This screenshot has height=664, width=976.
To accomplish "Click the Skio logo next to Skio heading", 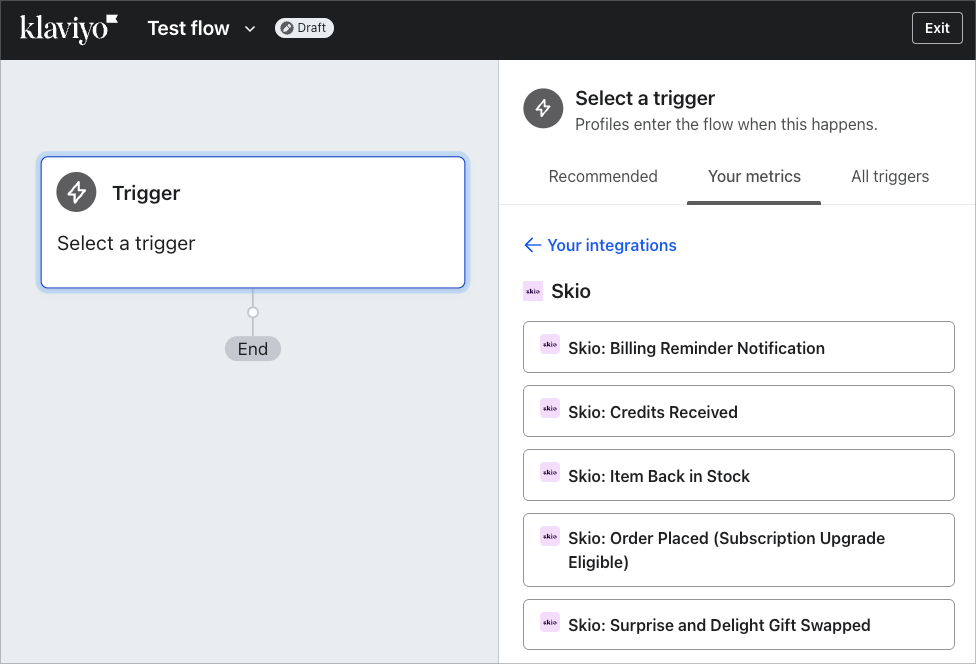I will click(x=533, y=291).
